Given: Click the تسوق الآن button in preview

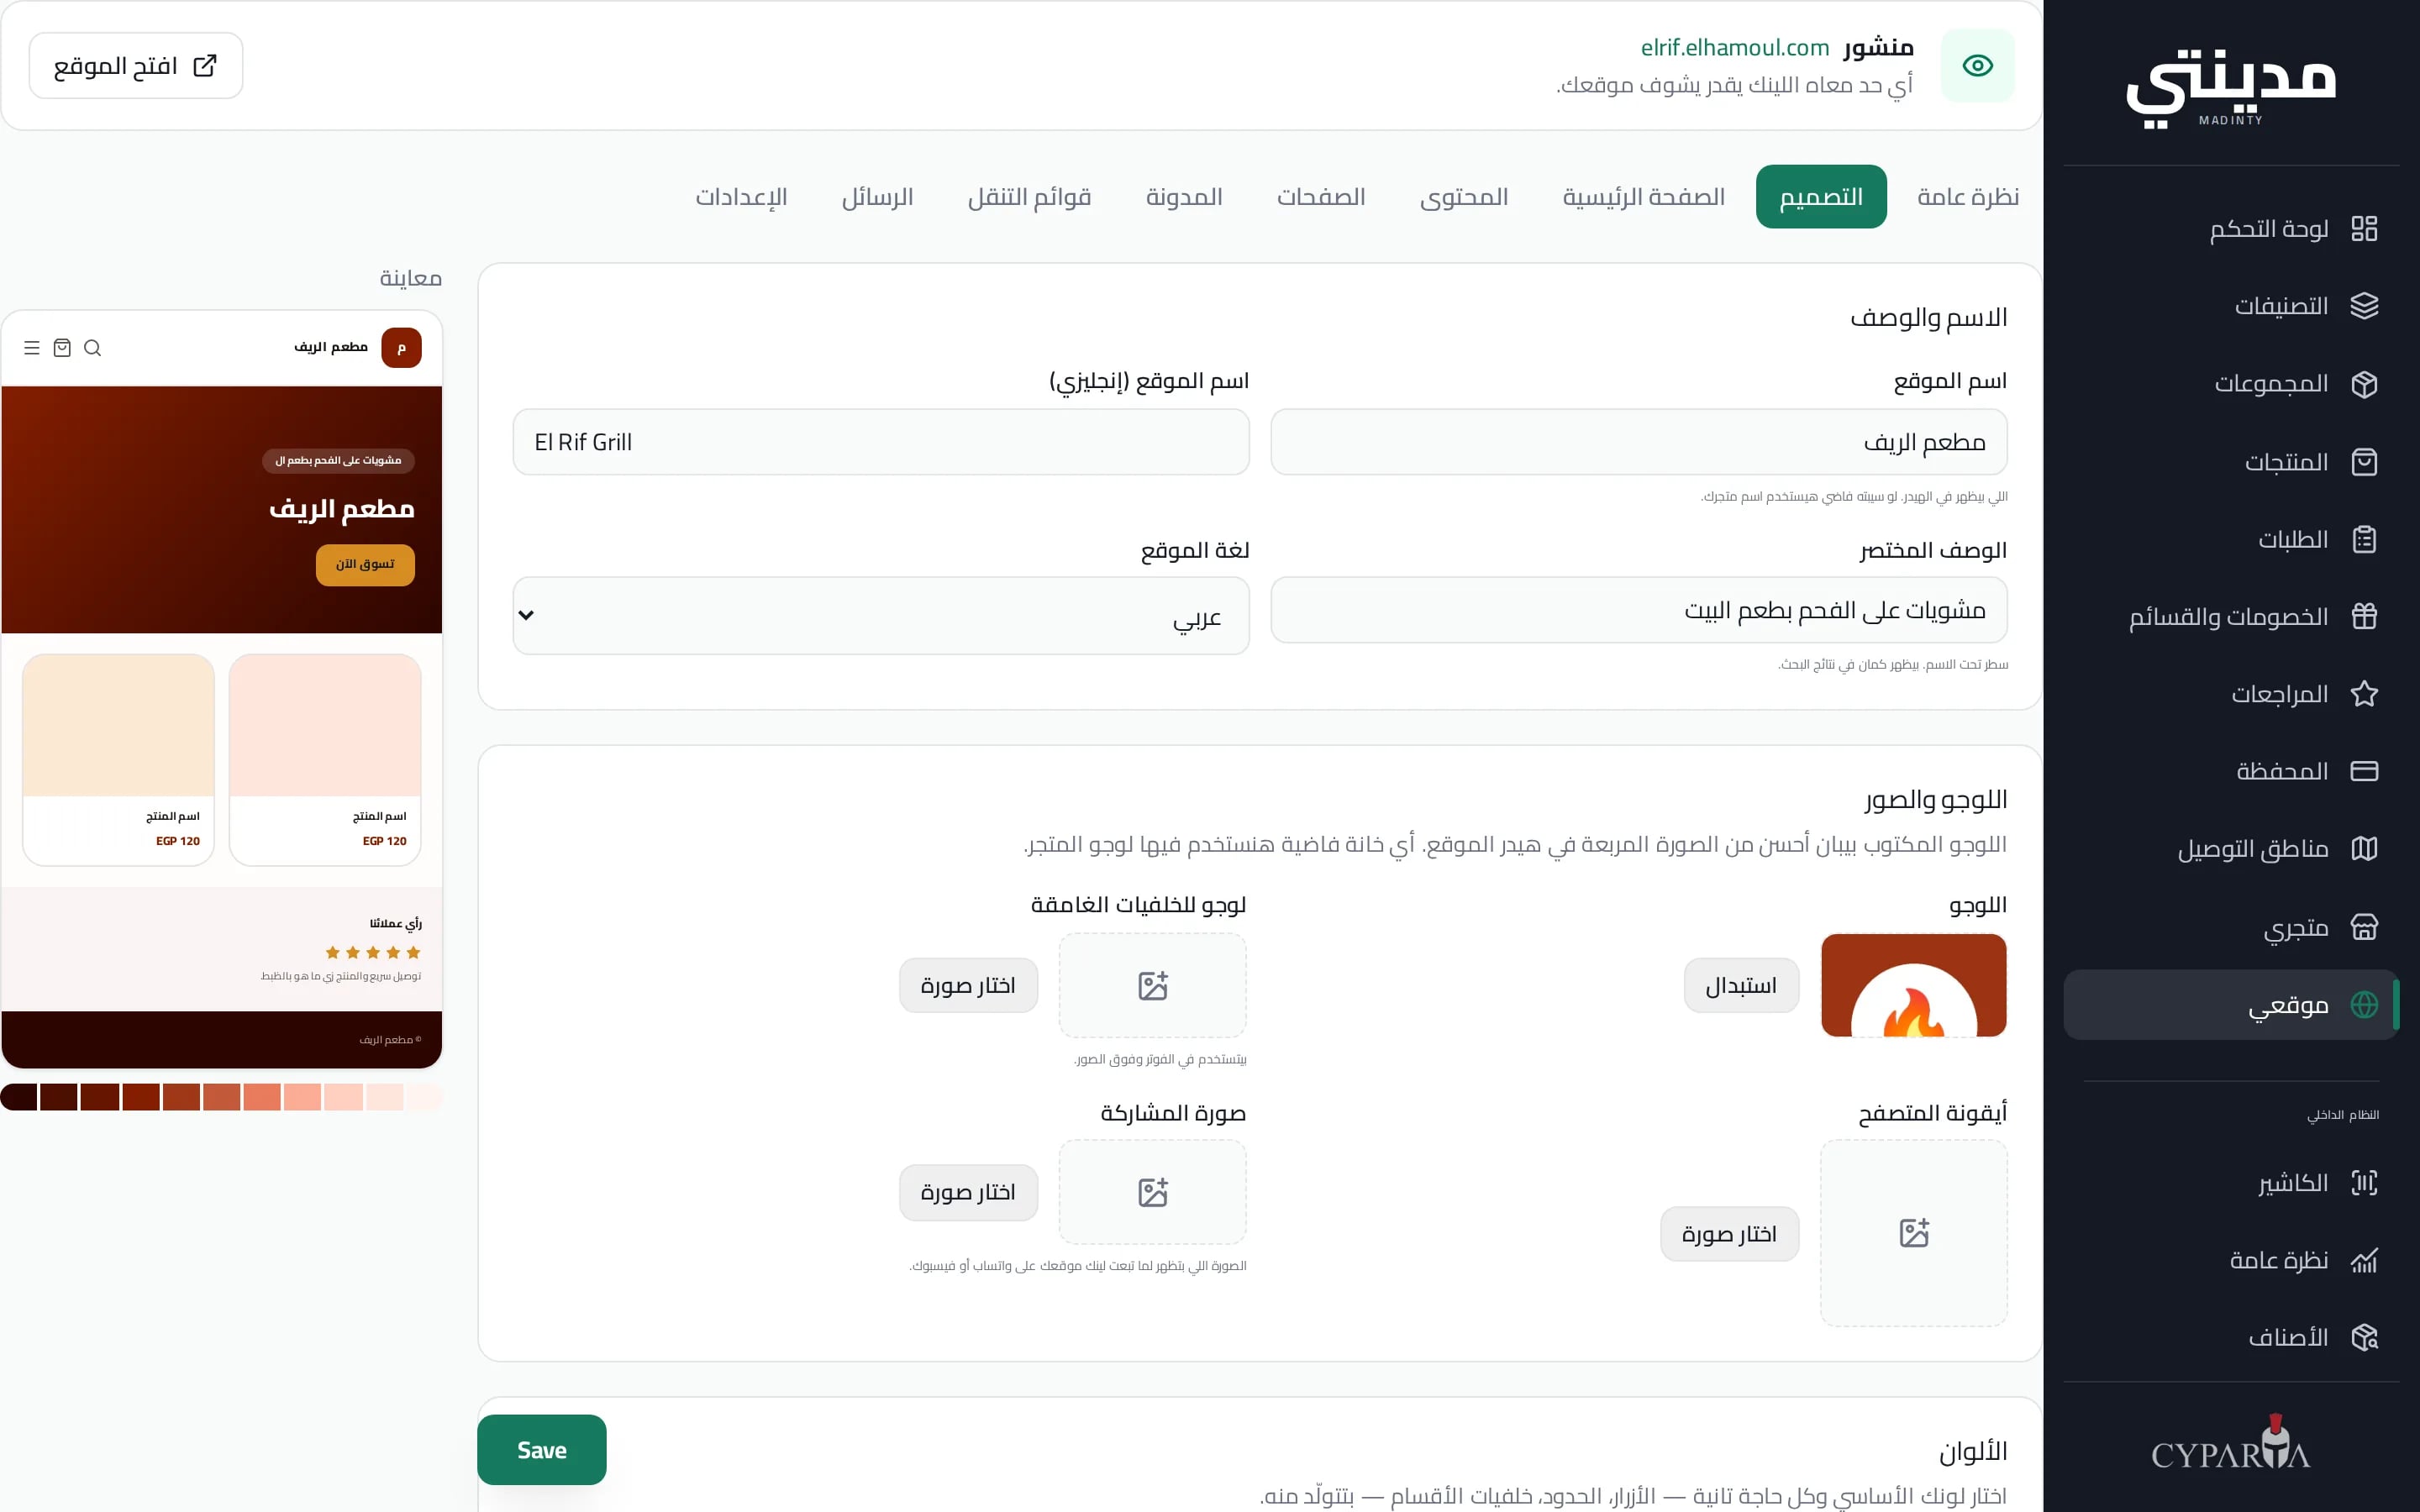Looking at the screenshot, I should coord(365,565).
